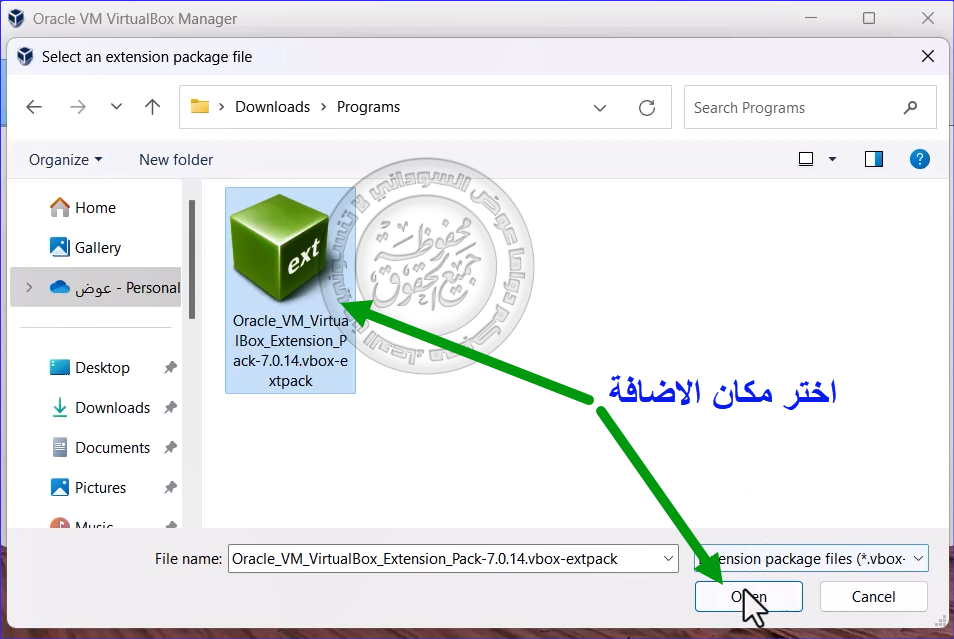Screen dimensions: 954x639
Task: Click Downloads in the breadcrumb path
Action: pos(272,107)
